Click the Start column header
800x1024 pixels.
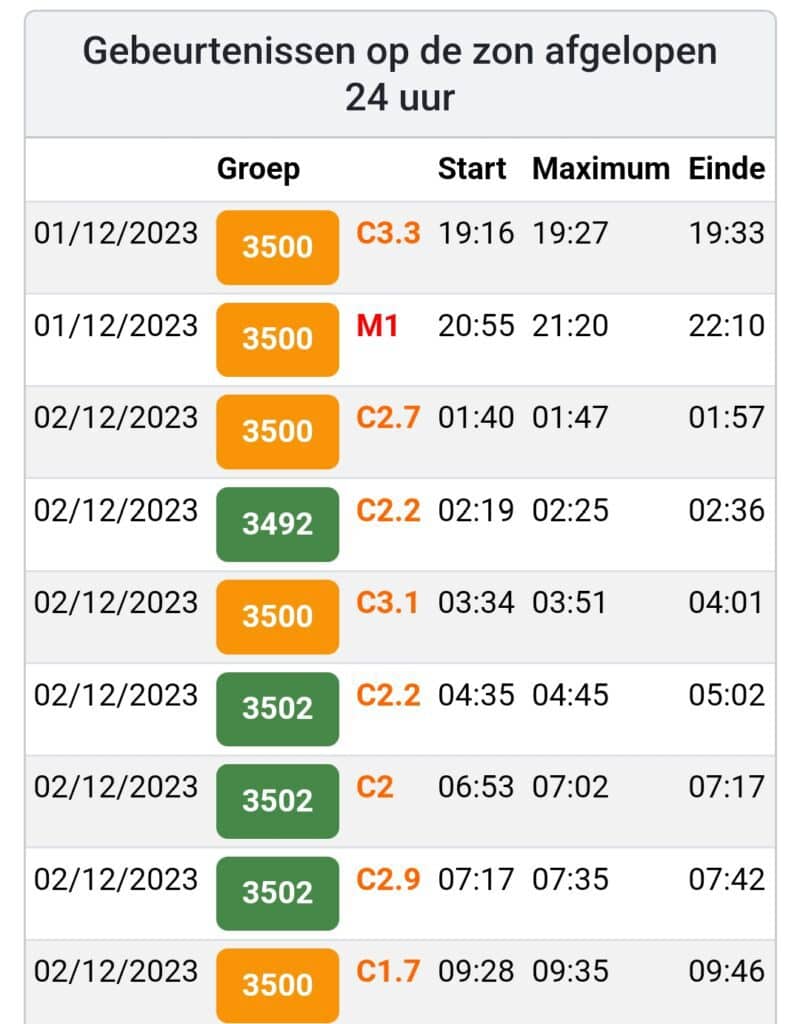(x=472, y=169)
